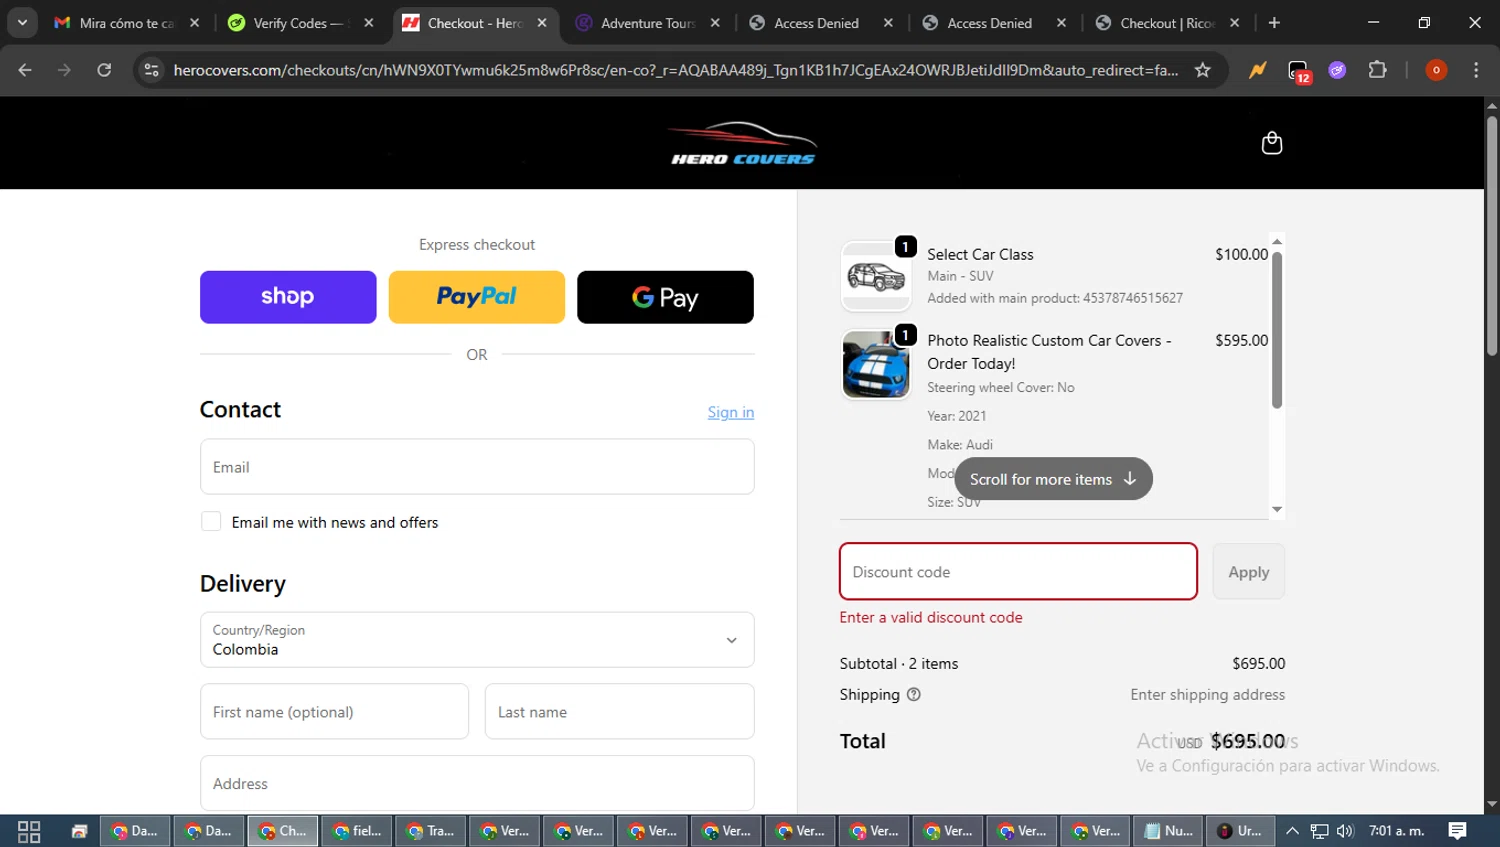Click Scroll for more items button
The height and width of the screenshot is (847, 1500).
pos(1053,479)
